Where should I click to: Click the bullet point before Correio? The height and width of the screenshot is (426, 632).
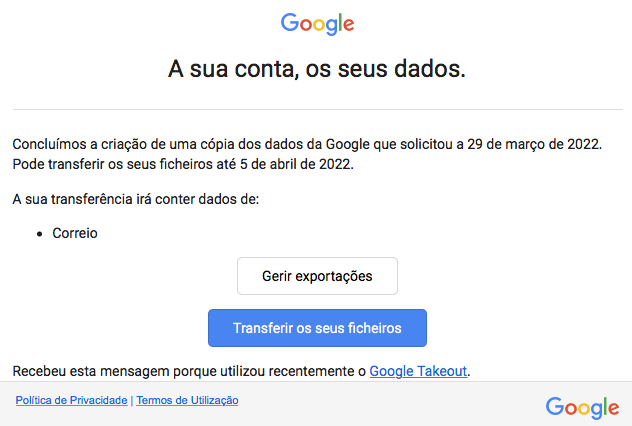pos(40,234)
